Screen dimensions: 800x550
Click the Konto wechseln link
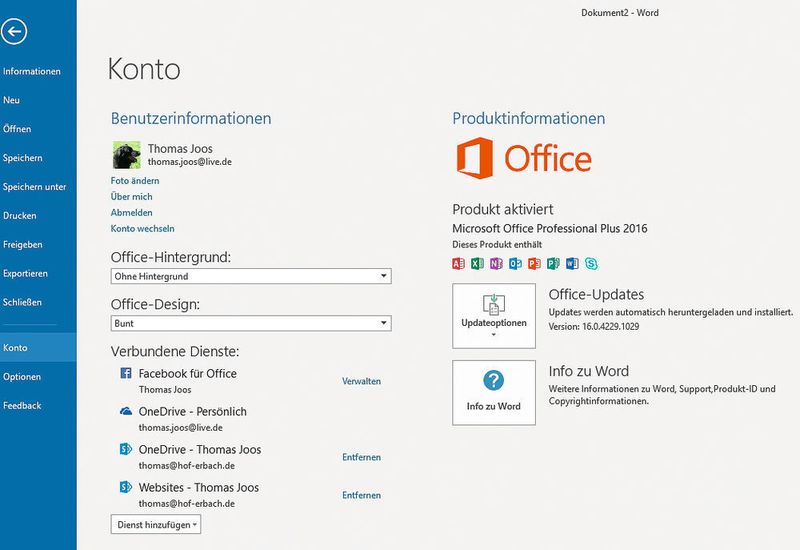coord(142,229)
